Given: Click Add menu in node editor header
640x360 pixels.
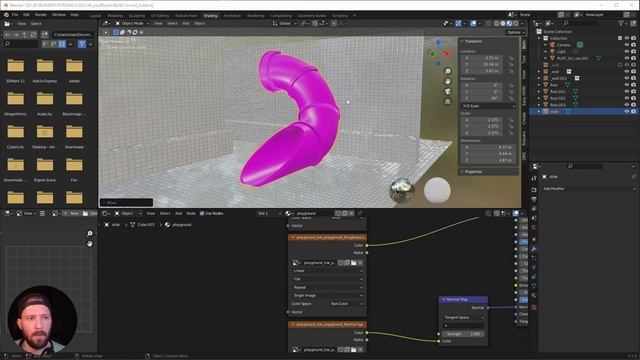Looking at the screenshot, I should pyautogui.click(x=178, y=213).
